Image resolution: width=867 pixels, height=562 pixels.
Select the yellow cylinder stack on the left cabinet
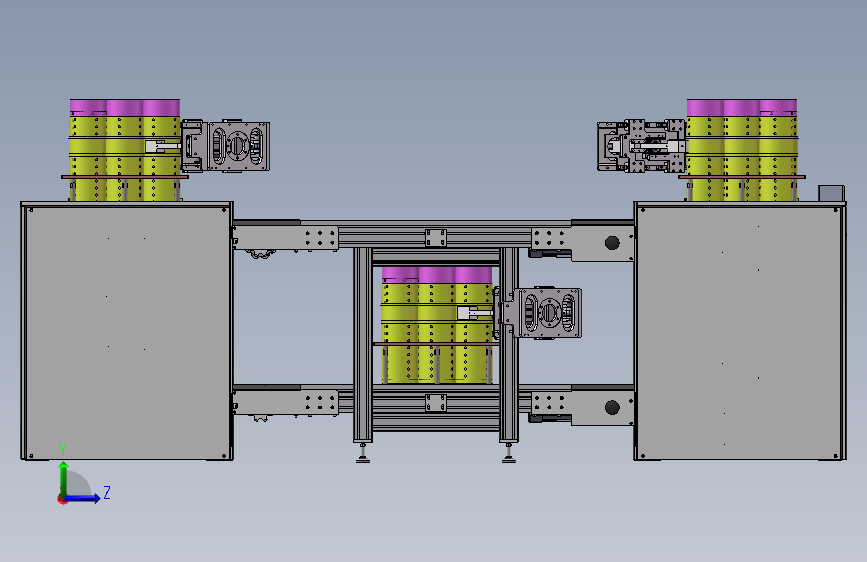point(124,158)
